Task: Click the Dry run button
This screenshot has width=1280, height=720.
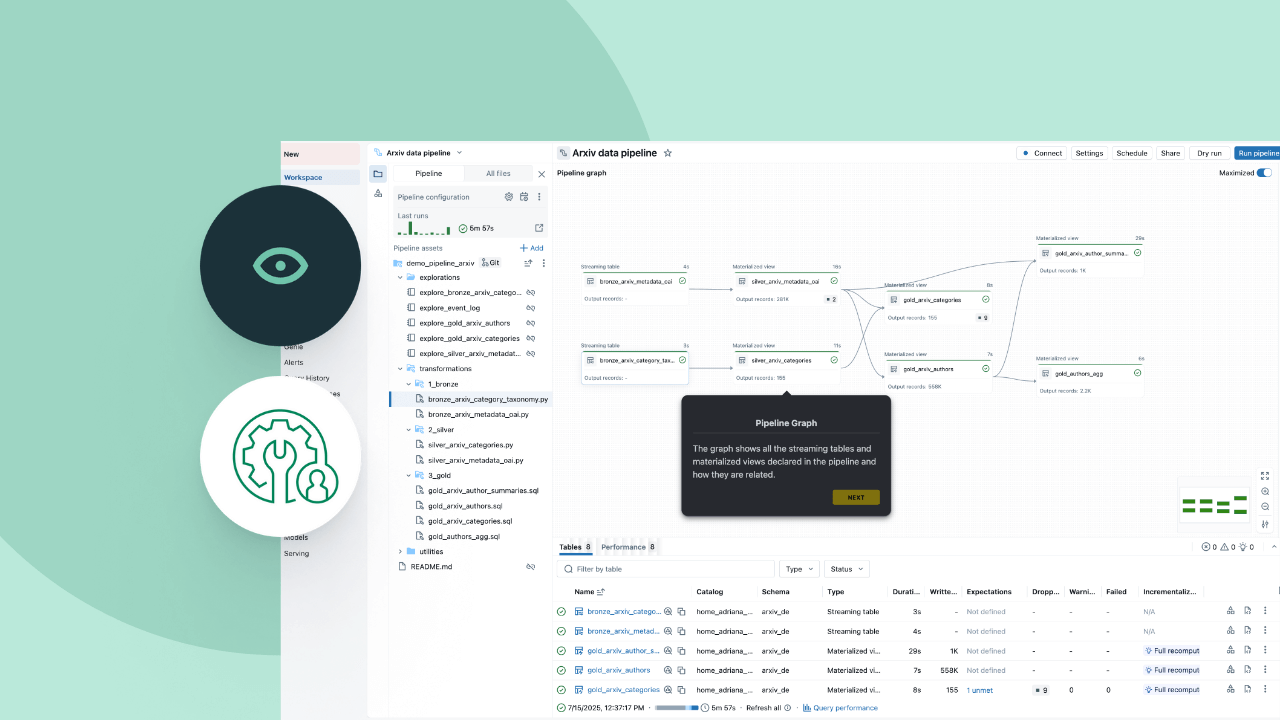Action: pyautogui.click(x=1209, y=153)
